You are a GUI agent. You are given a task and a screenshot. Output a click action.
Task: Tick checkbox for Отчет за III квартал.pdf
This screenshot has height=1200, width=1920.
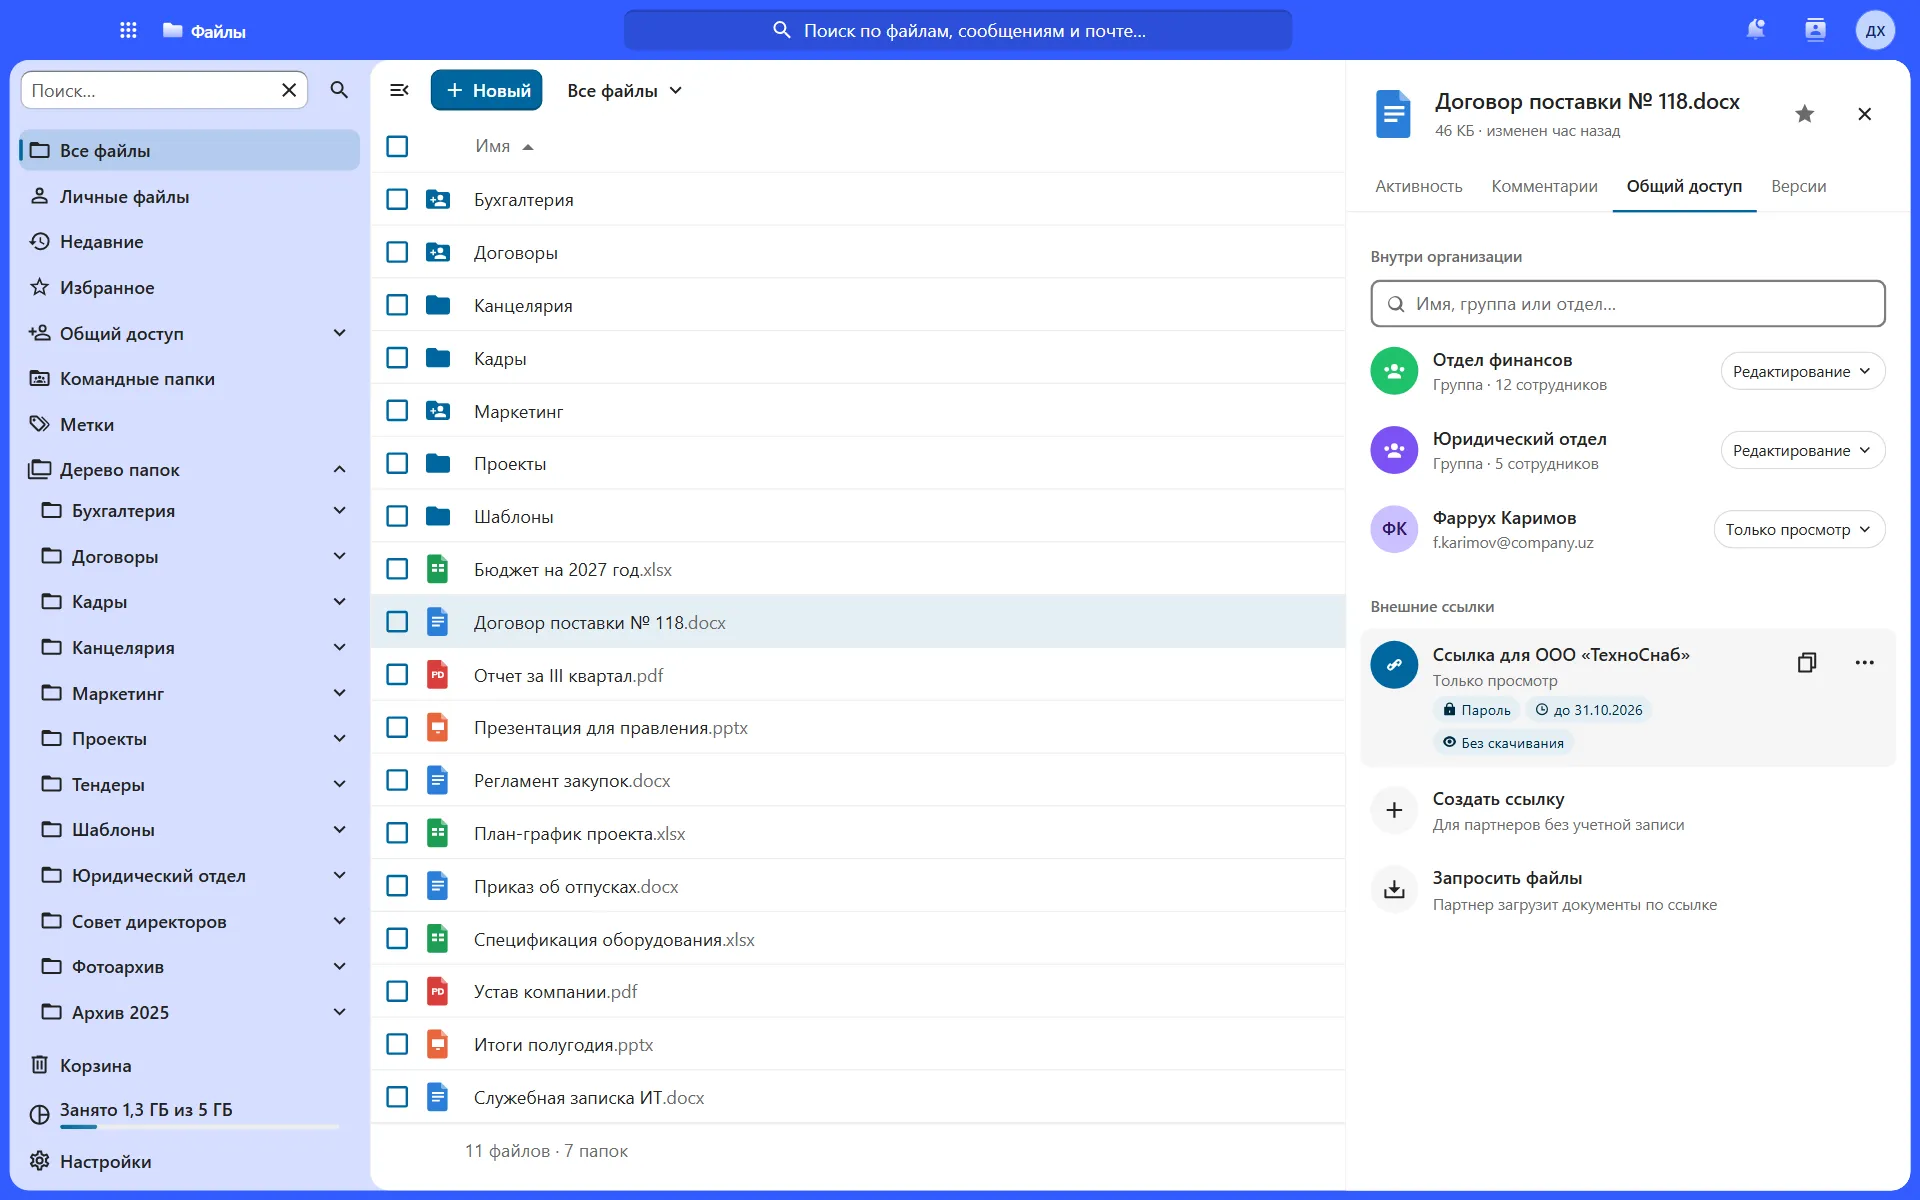pyautogui.click(x=397, y=675)
